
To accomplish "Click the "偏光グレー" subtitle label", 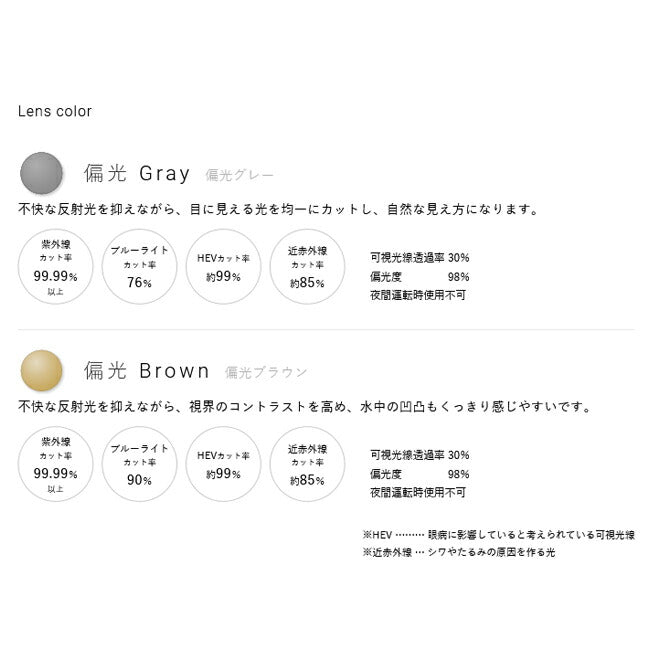I will click(x=240, y=174).
